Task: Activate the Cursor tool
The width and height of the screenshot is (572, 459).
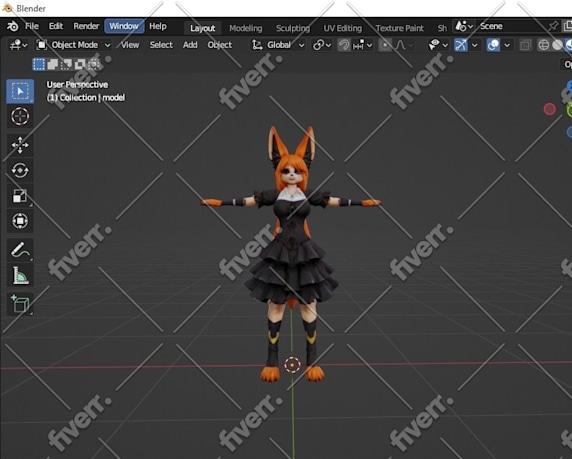Action: point(20,116)
